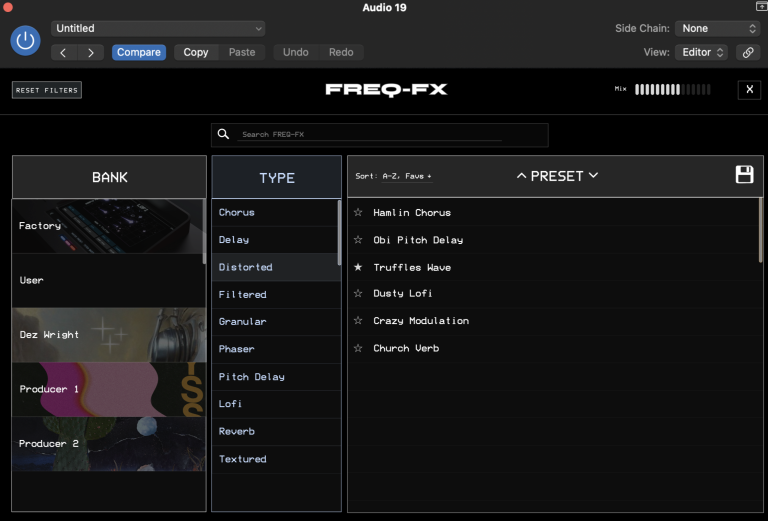768x521 pixels.
Task: Open the Untitled preset dropdown
Action: (x=158, y=29)
